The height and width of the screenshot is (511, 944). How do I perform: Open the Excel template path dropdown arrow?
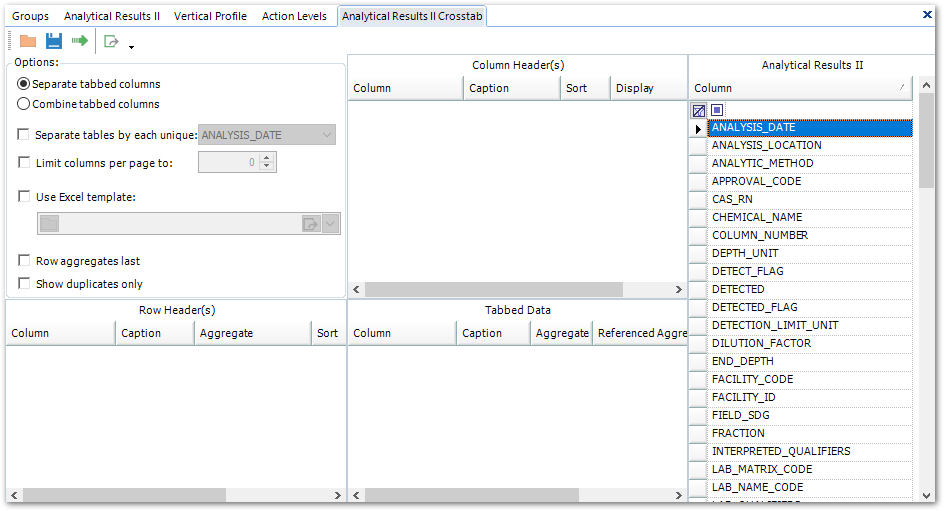[331, 224]
